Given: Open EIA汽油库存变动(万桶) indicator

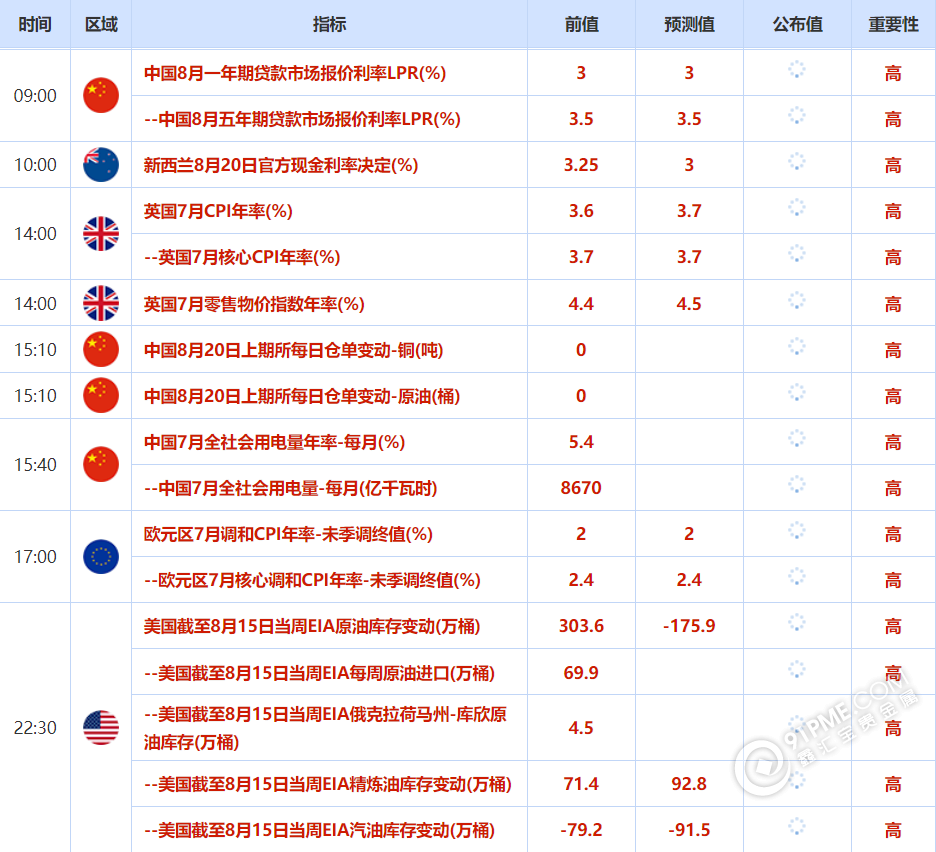Looking at the screenshot, I should point(319,830).
